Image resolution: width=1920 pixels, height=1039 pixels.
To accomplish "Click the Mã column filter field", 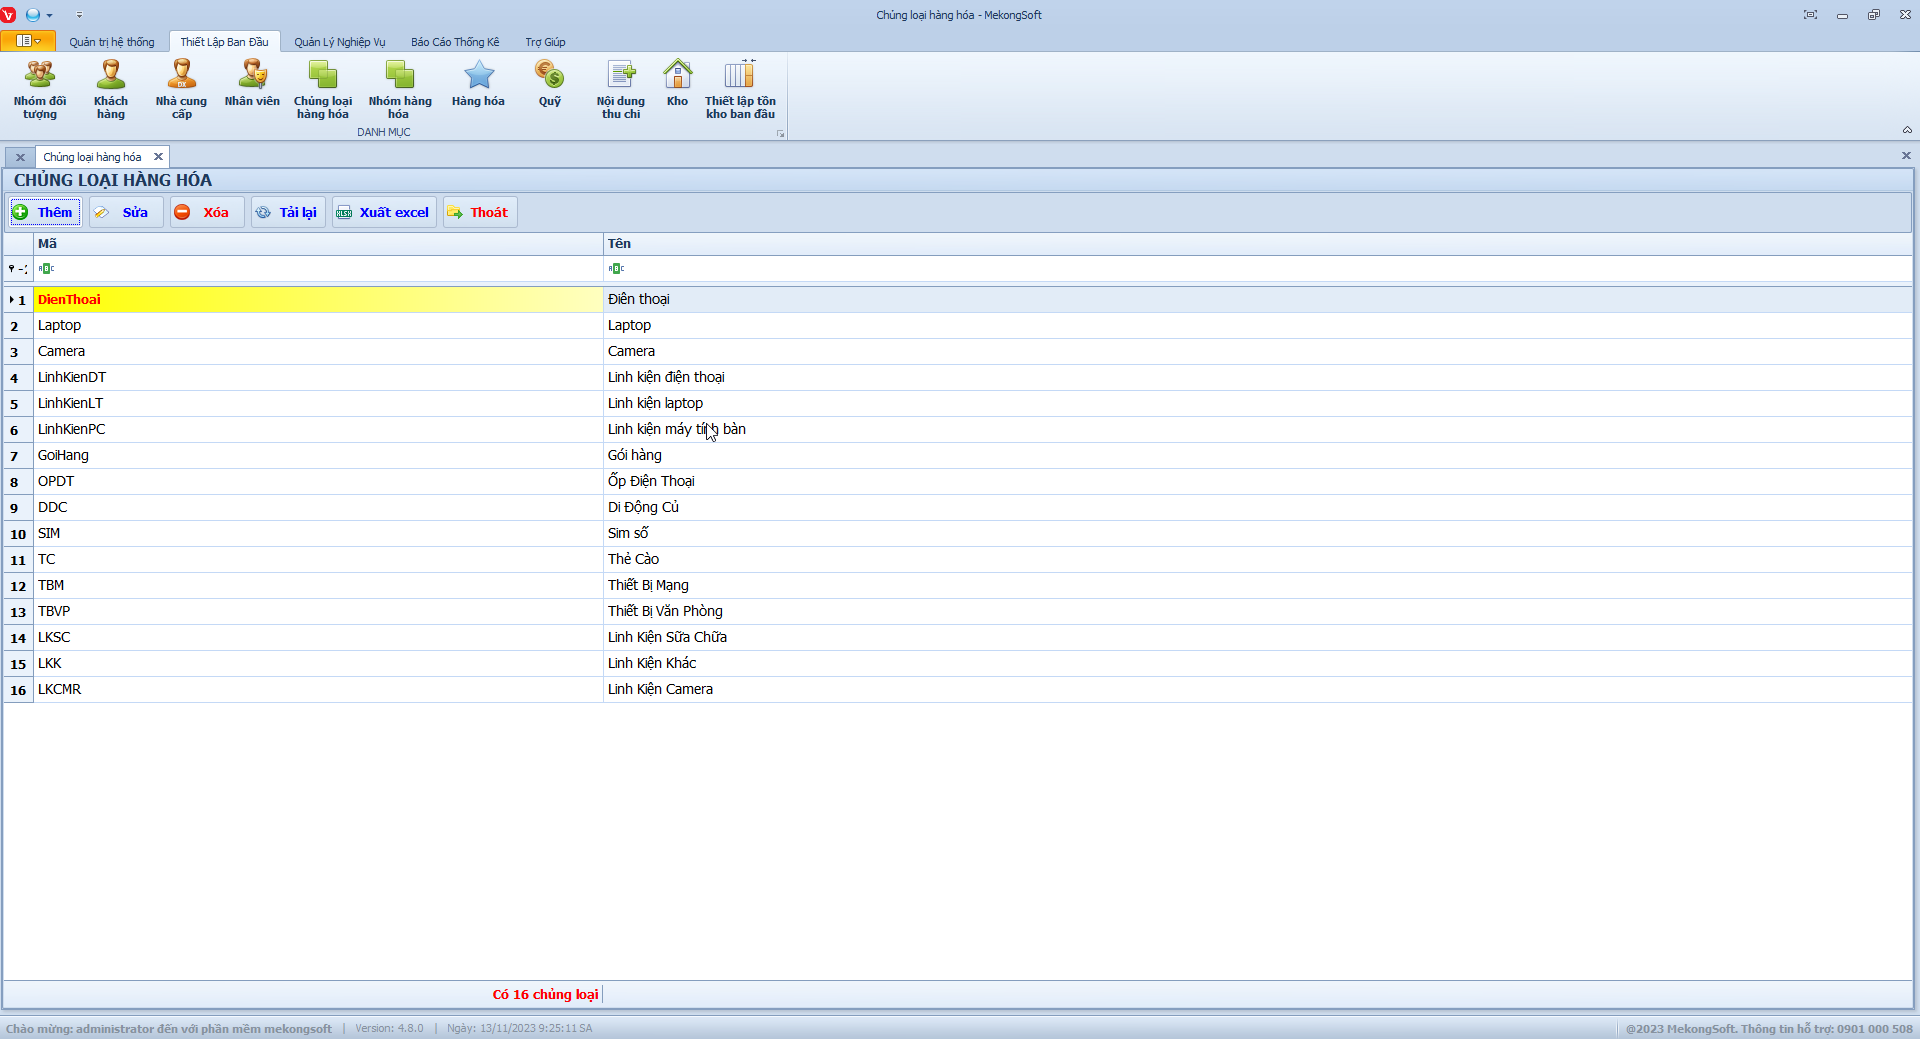I will coord(318,268).
